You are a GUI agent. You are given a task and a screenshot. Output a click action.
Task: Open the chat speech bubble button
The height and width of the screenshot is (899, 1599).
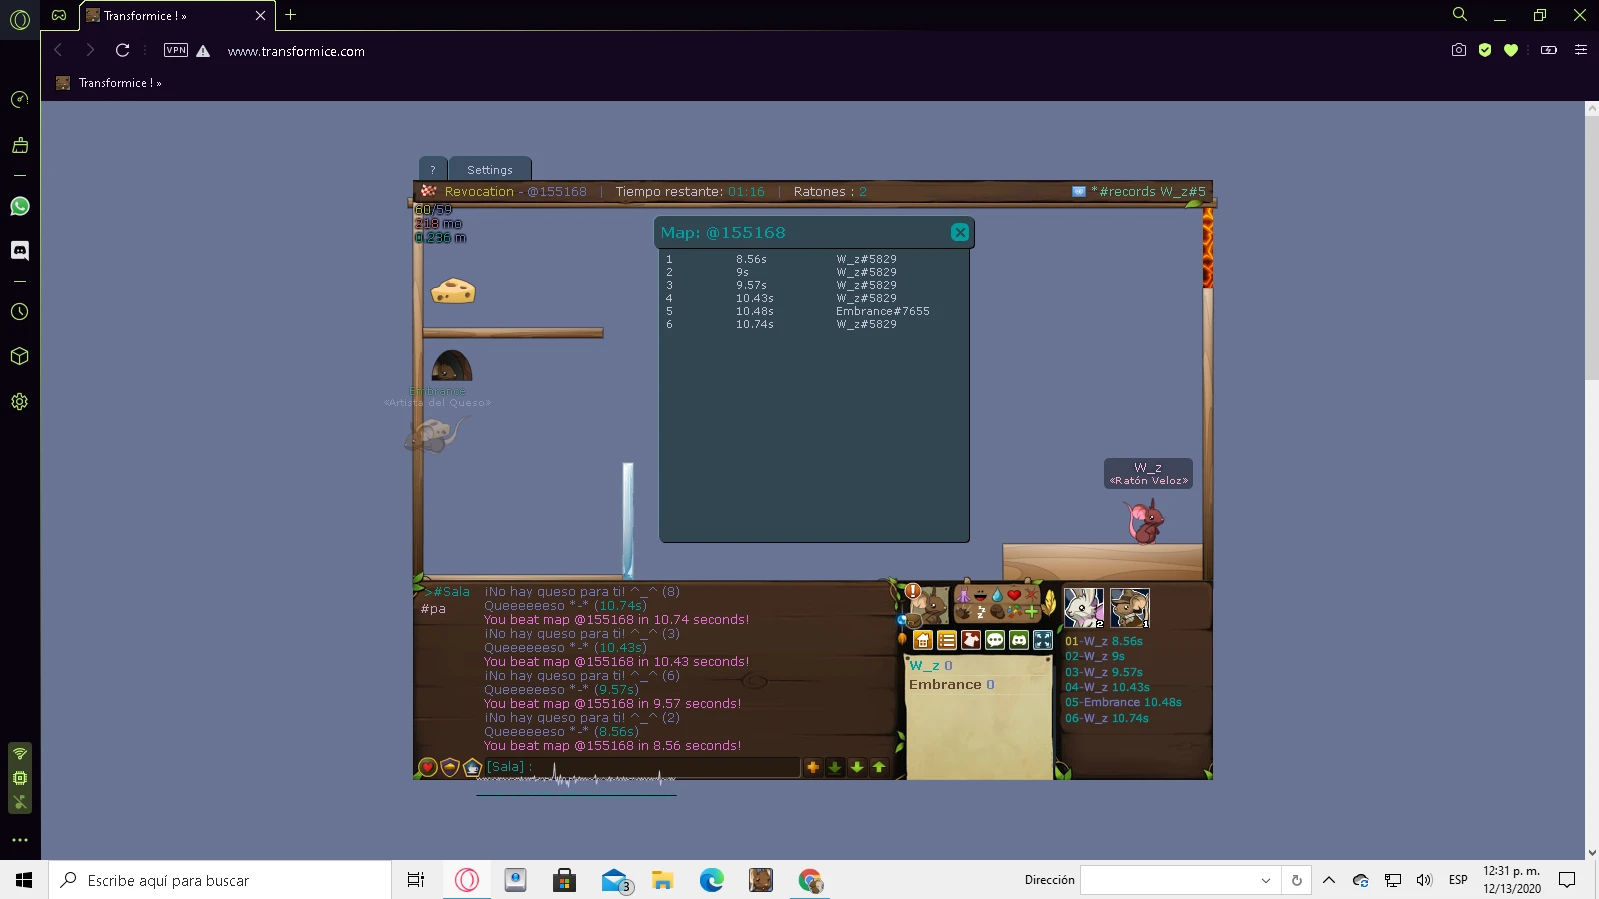click(995, 640)
